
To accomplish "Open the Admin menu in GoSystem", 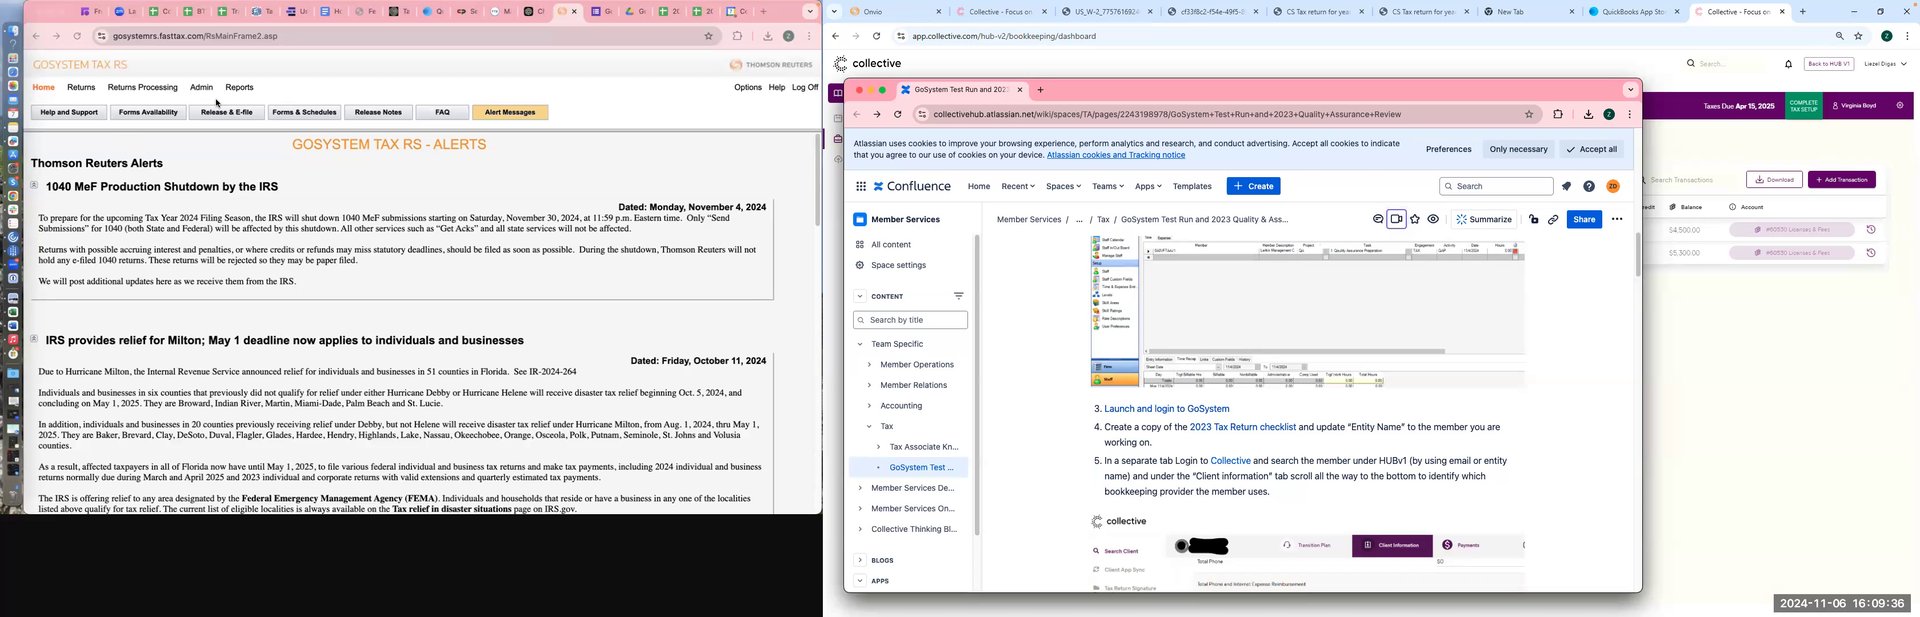I will click(201, 87).
